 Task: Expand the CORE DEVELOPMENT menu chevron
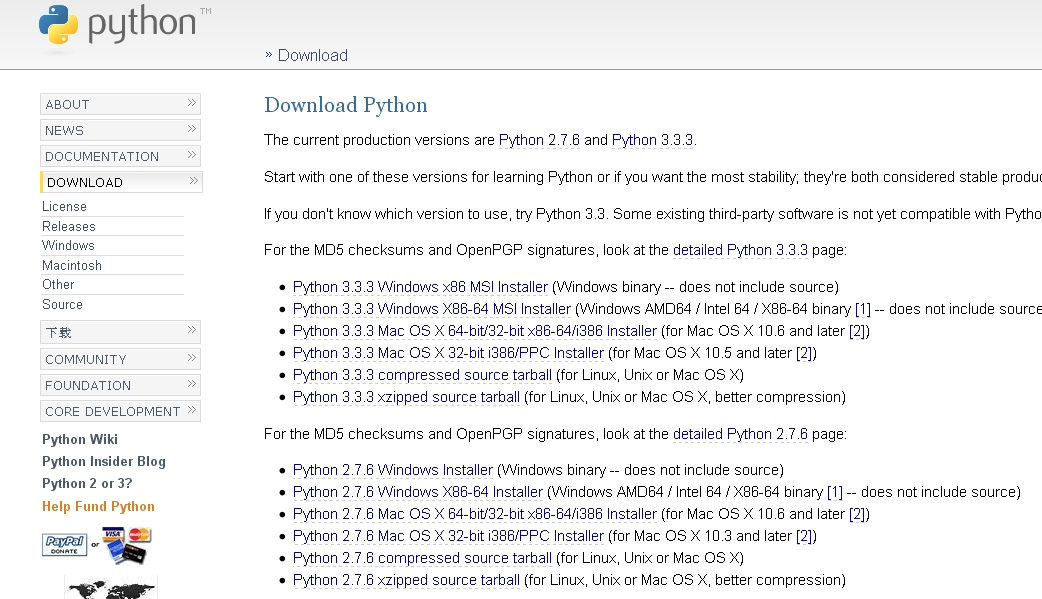[x=191, y=410]
